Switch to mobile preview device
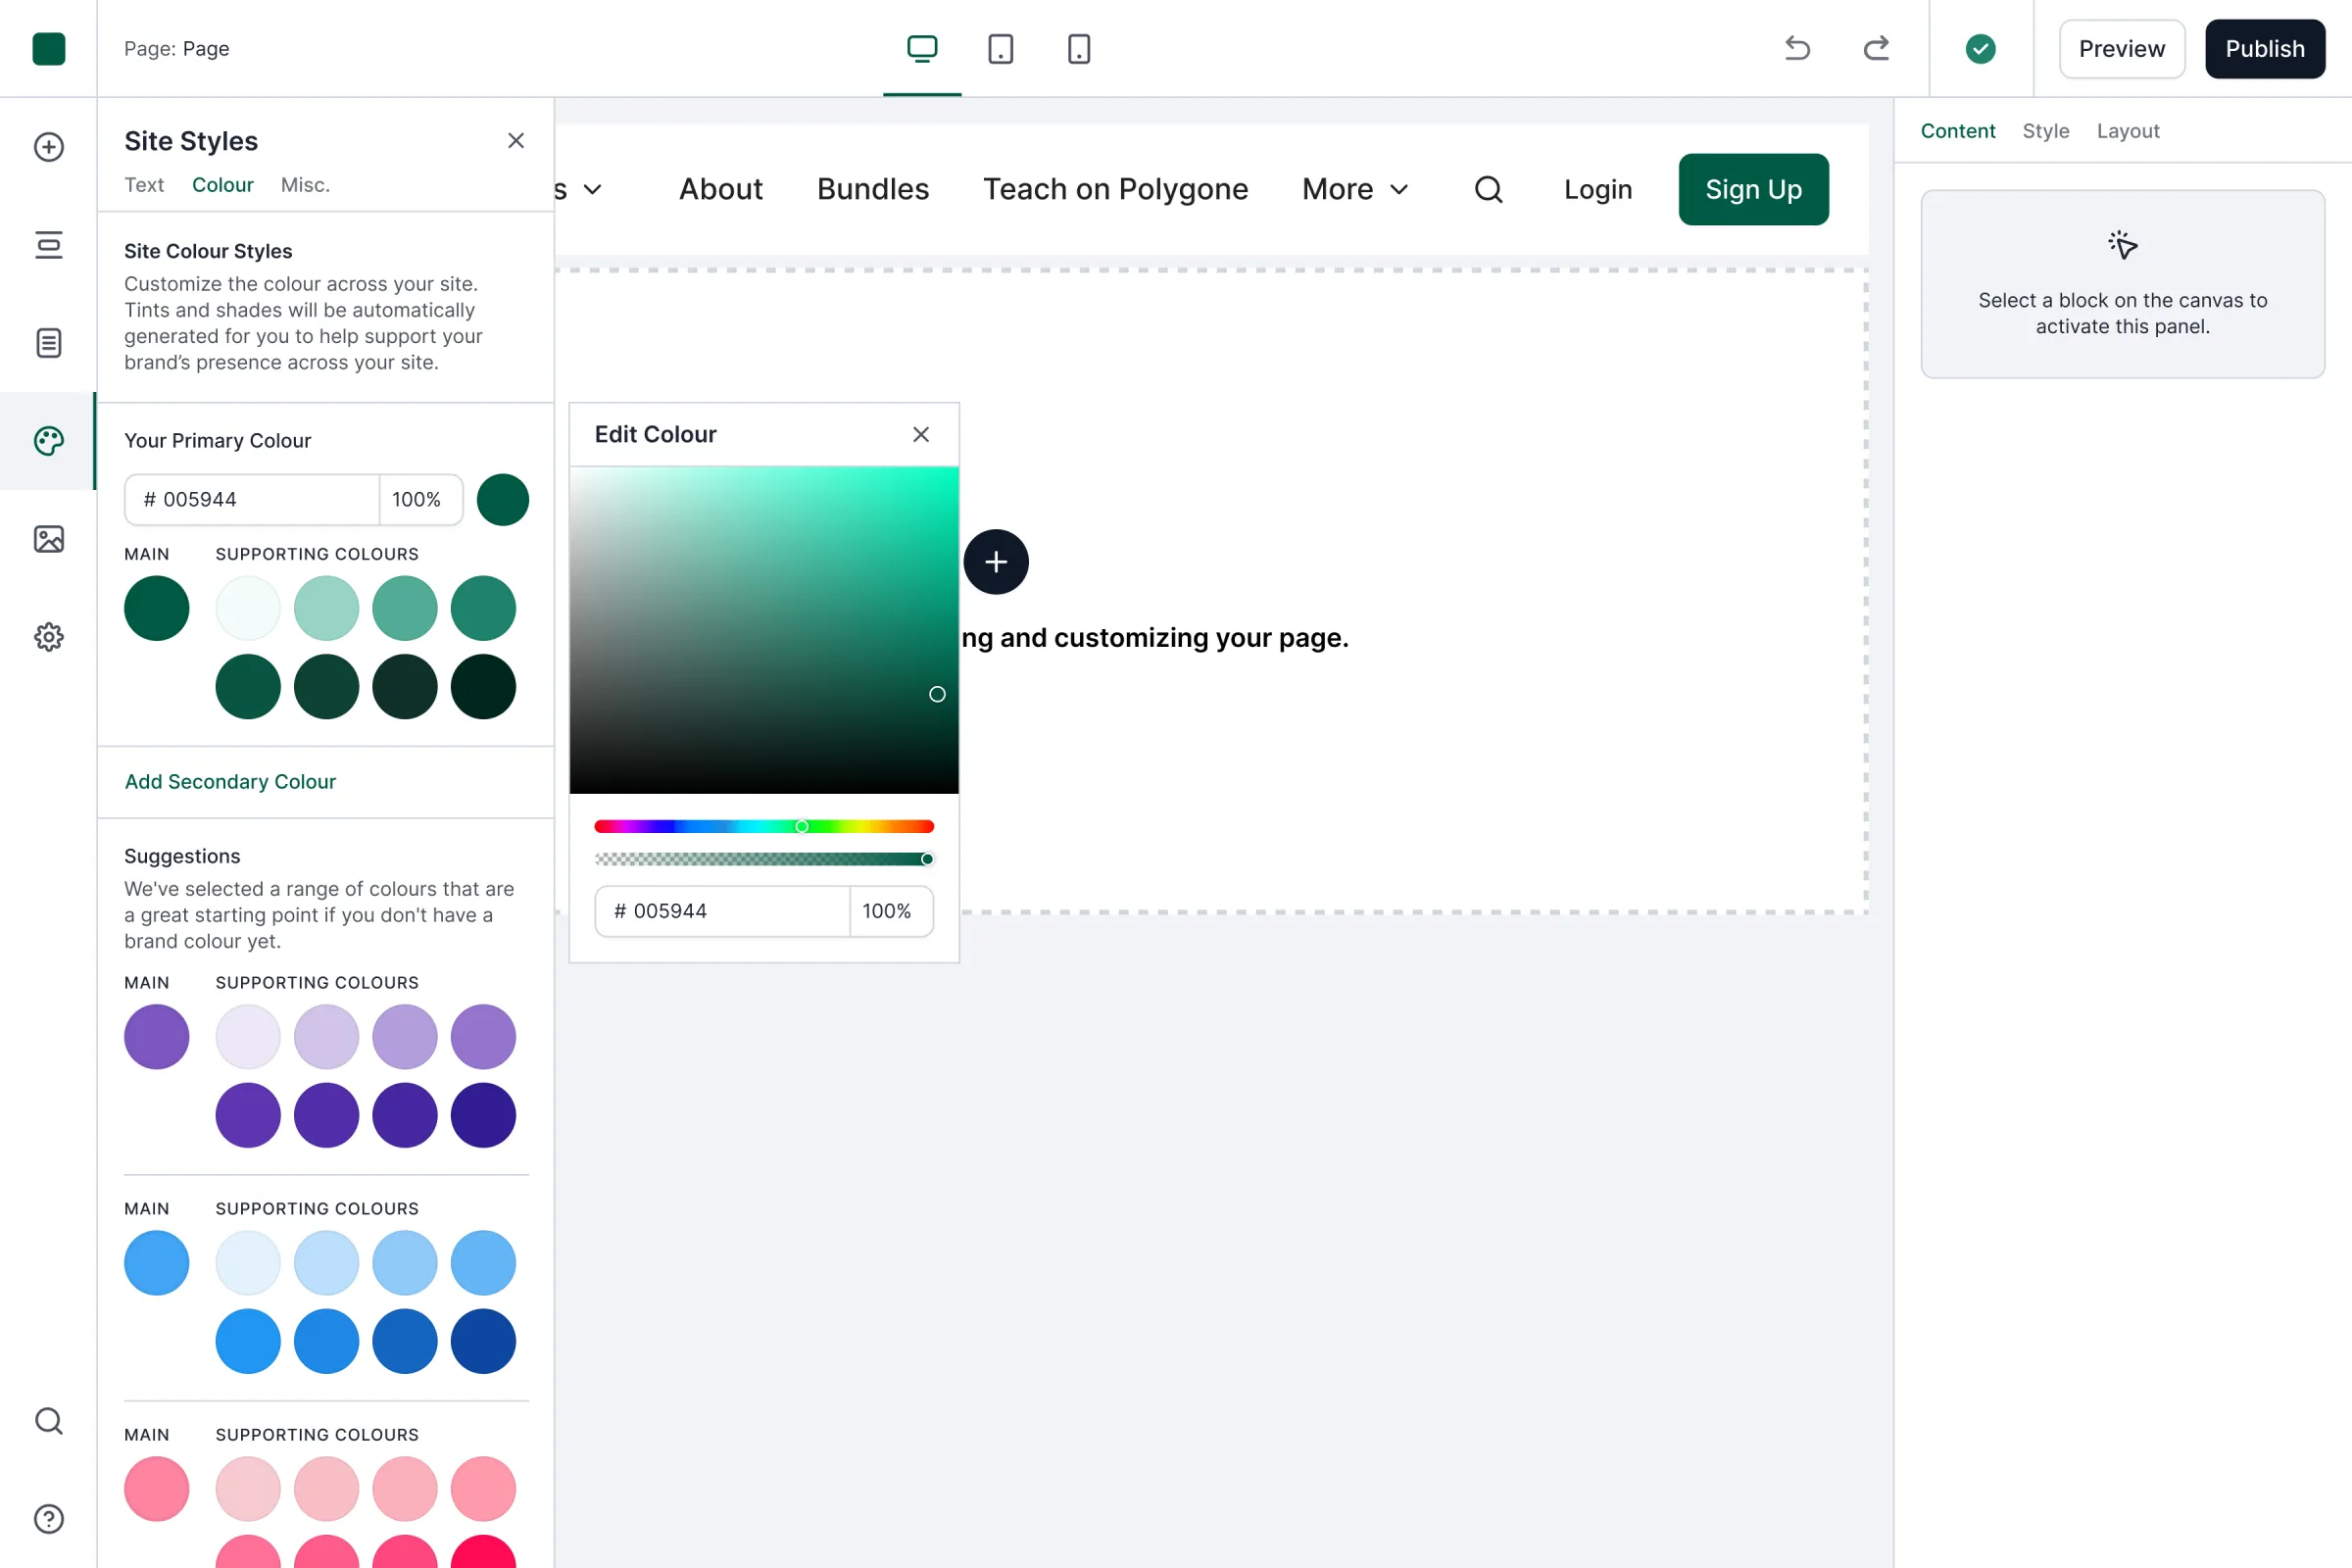This screenshot has height=1568, width=2352. (1079, 48)
